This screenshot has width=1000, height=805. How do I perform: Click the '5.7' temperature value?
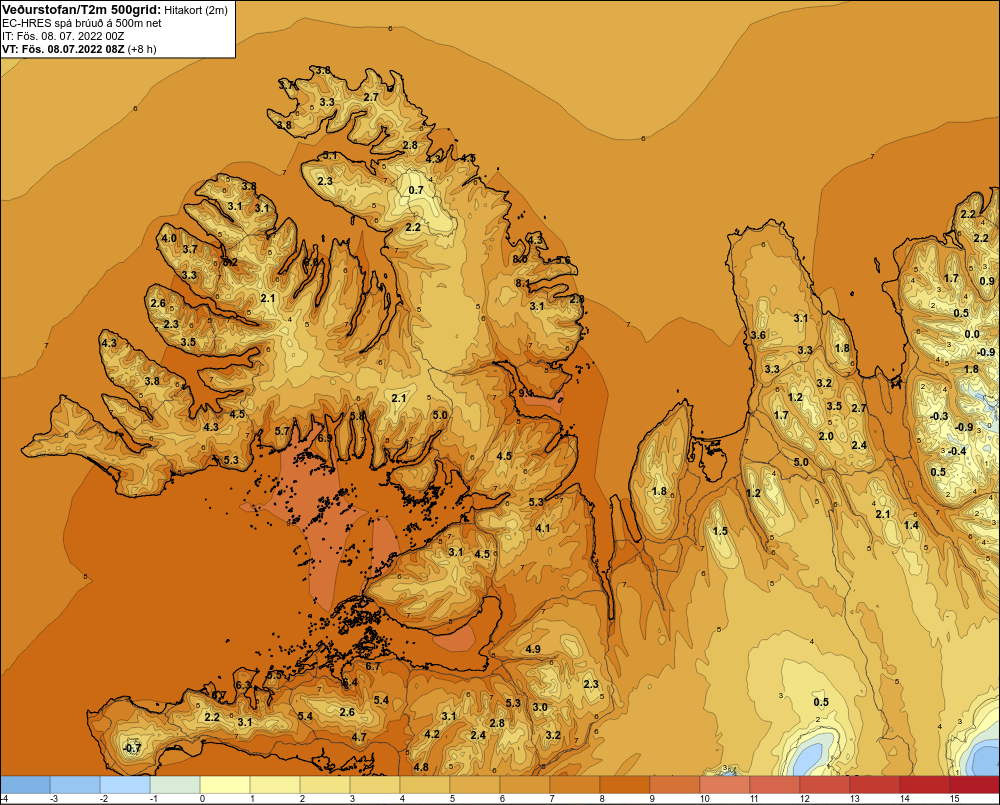point(282,431)
